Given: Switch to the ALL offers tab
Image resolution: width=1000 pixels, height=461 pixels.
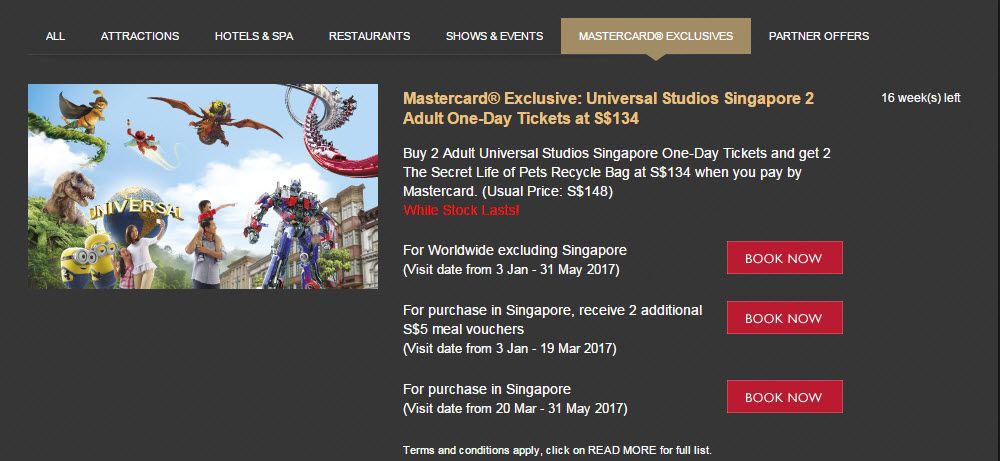Looking at the screenshot, I should pyautogui.click(x=55, y=36).
